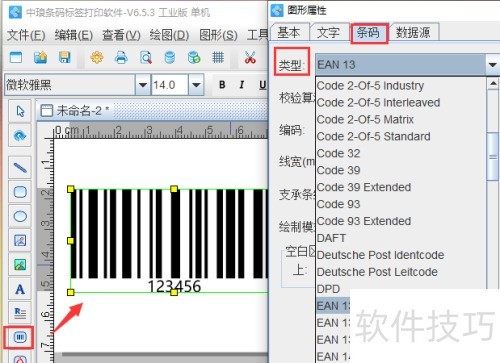The height and width of the screenshot is (363, 500).
Task: Open the print preview magnifier icon
Action: click(146, 57)
